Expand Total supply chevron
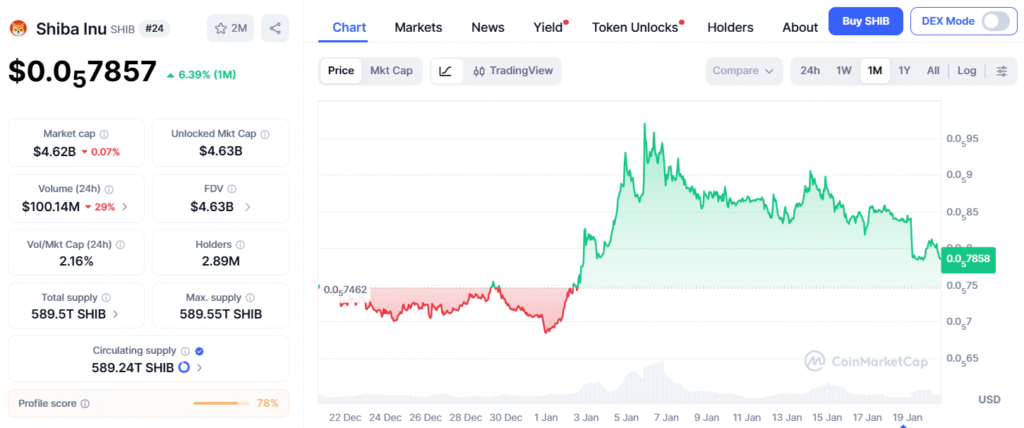1024x428 pixels. pos(116,313)
